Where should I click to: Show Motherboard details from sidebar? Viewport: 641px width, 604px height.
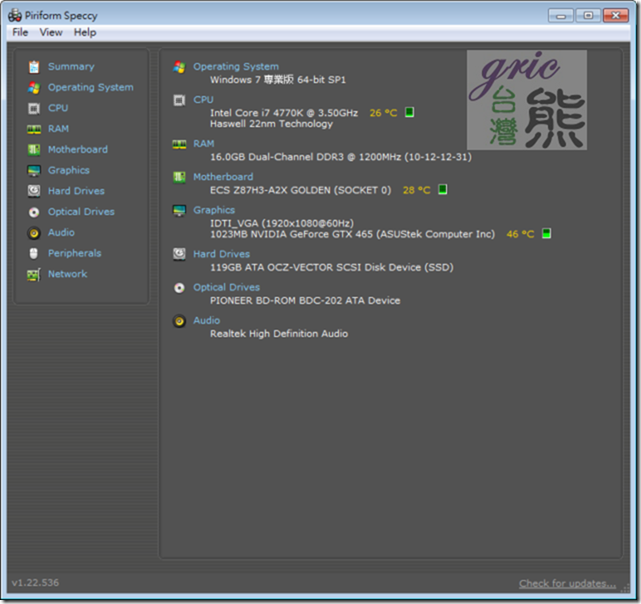78,150
